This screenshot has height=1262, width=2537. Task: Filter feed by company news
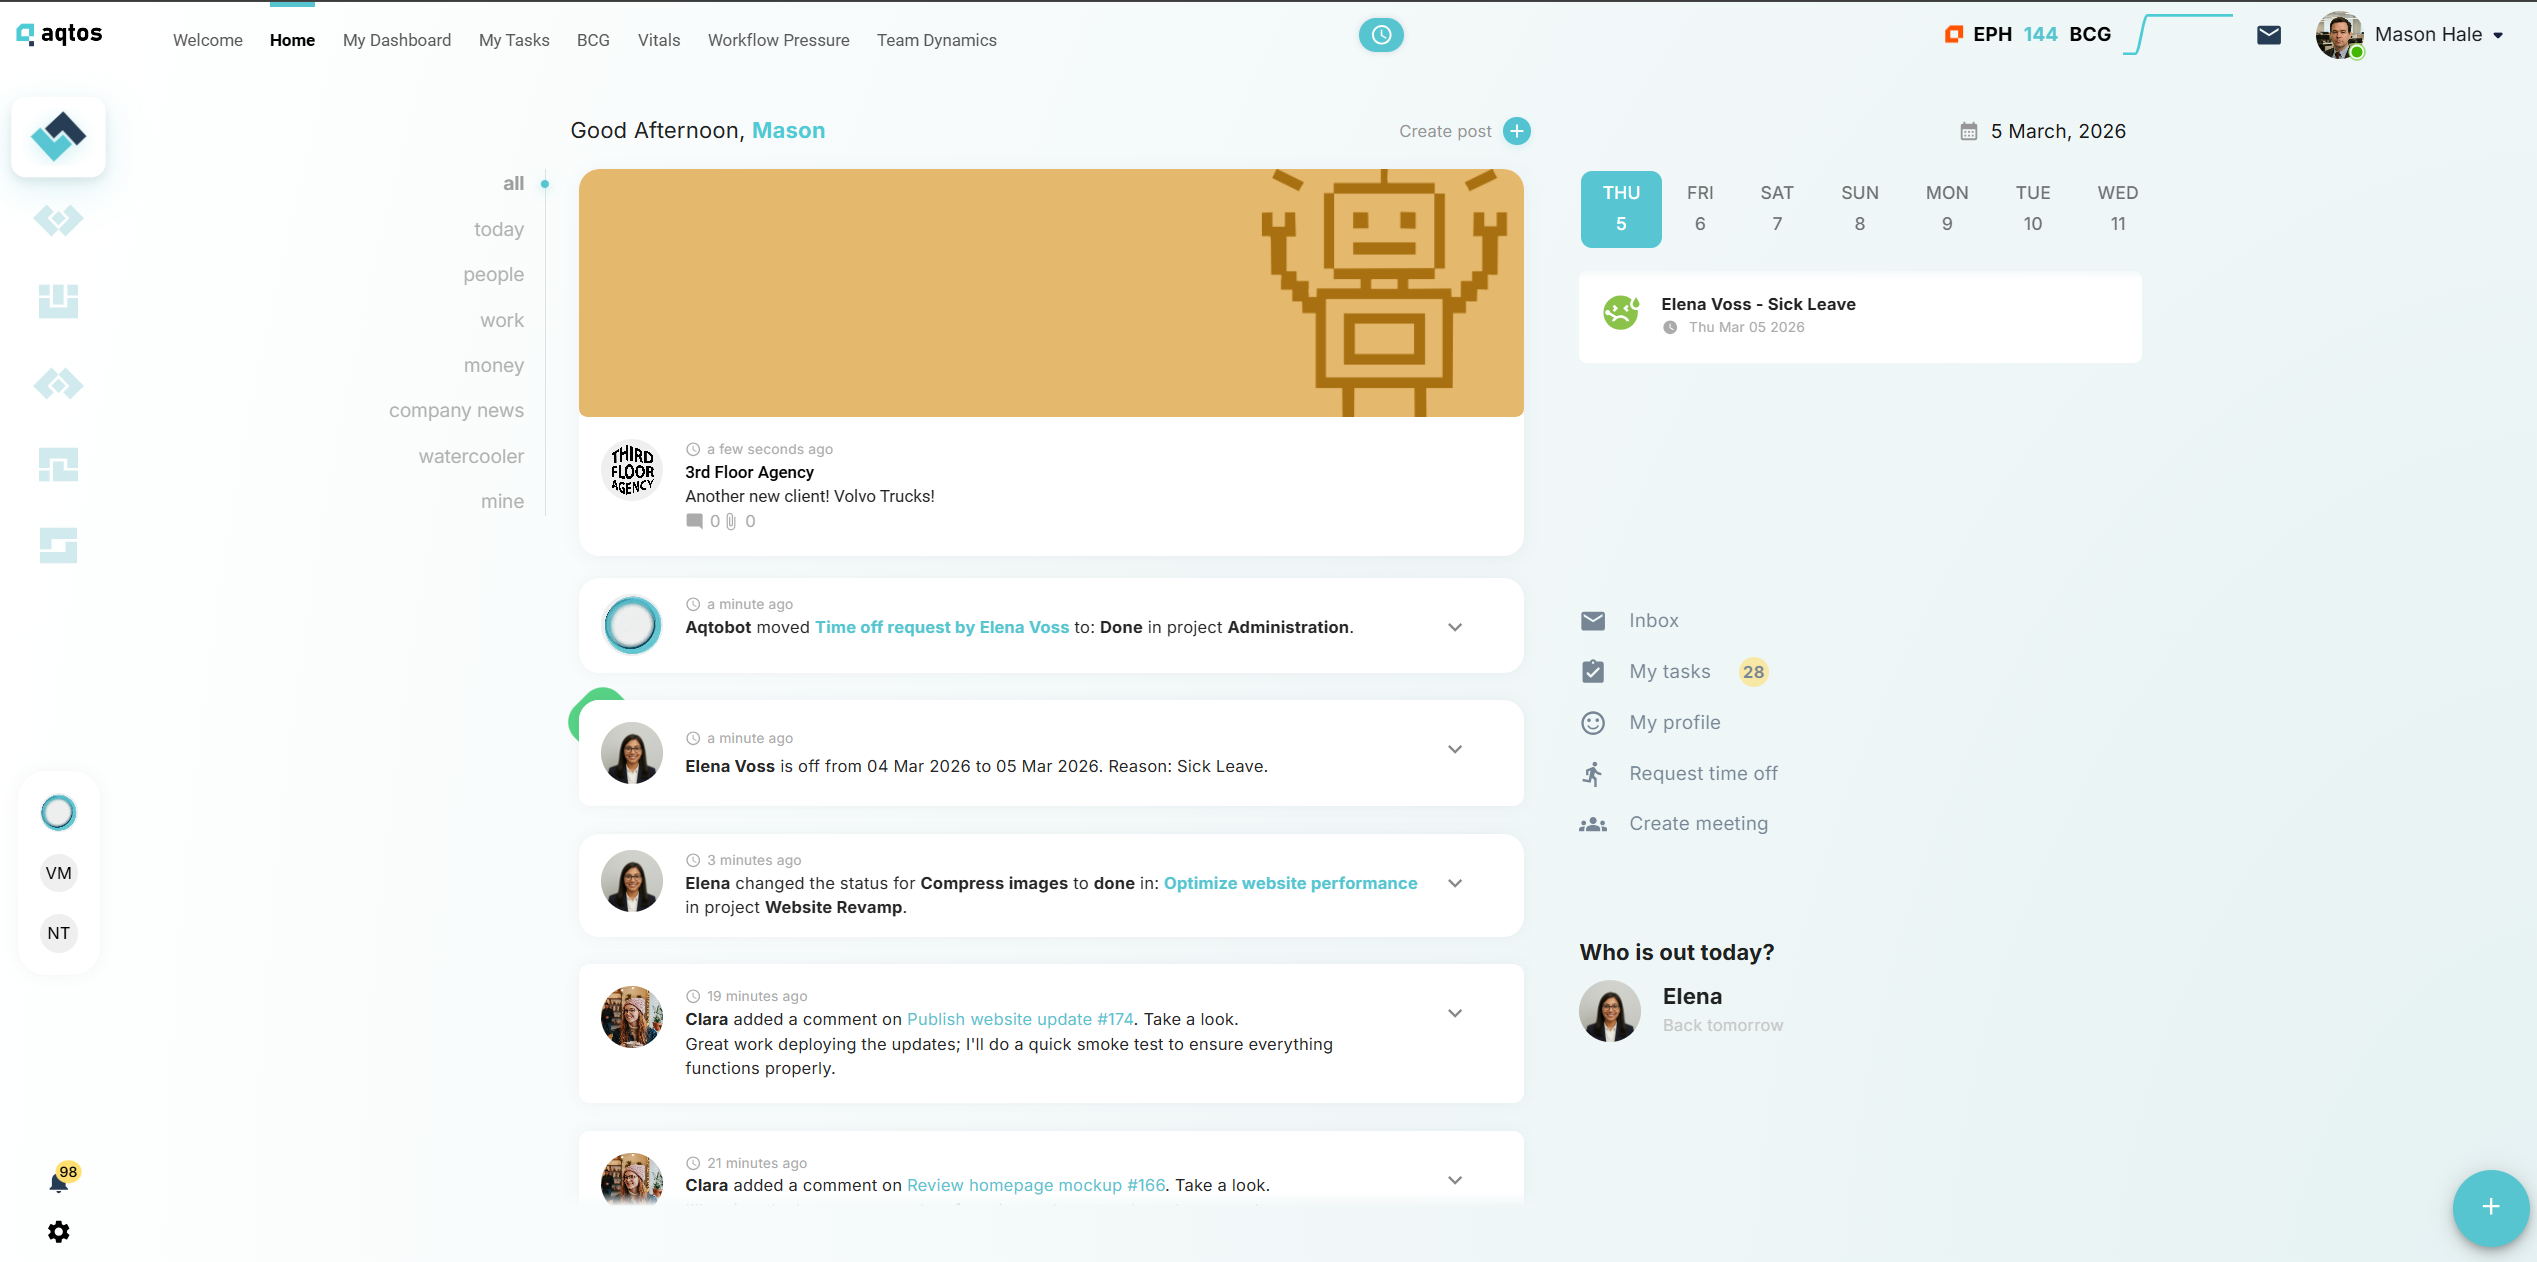coord(456,410)
